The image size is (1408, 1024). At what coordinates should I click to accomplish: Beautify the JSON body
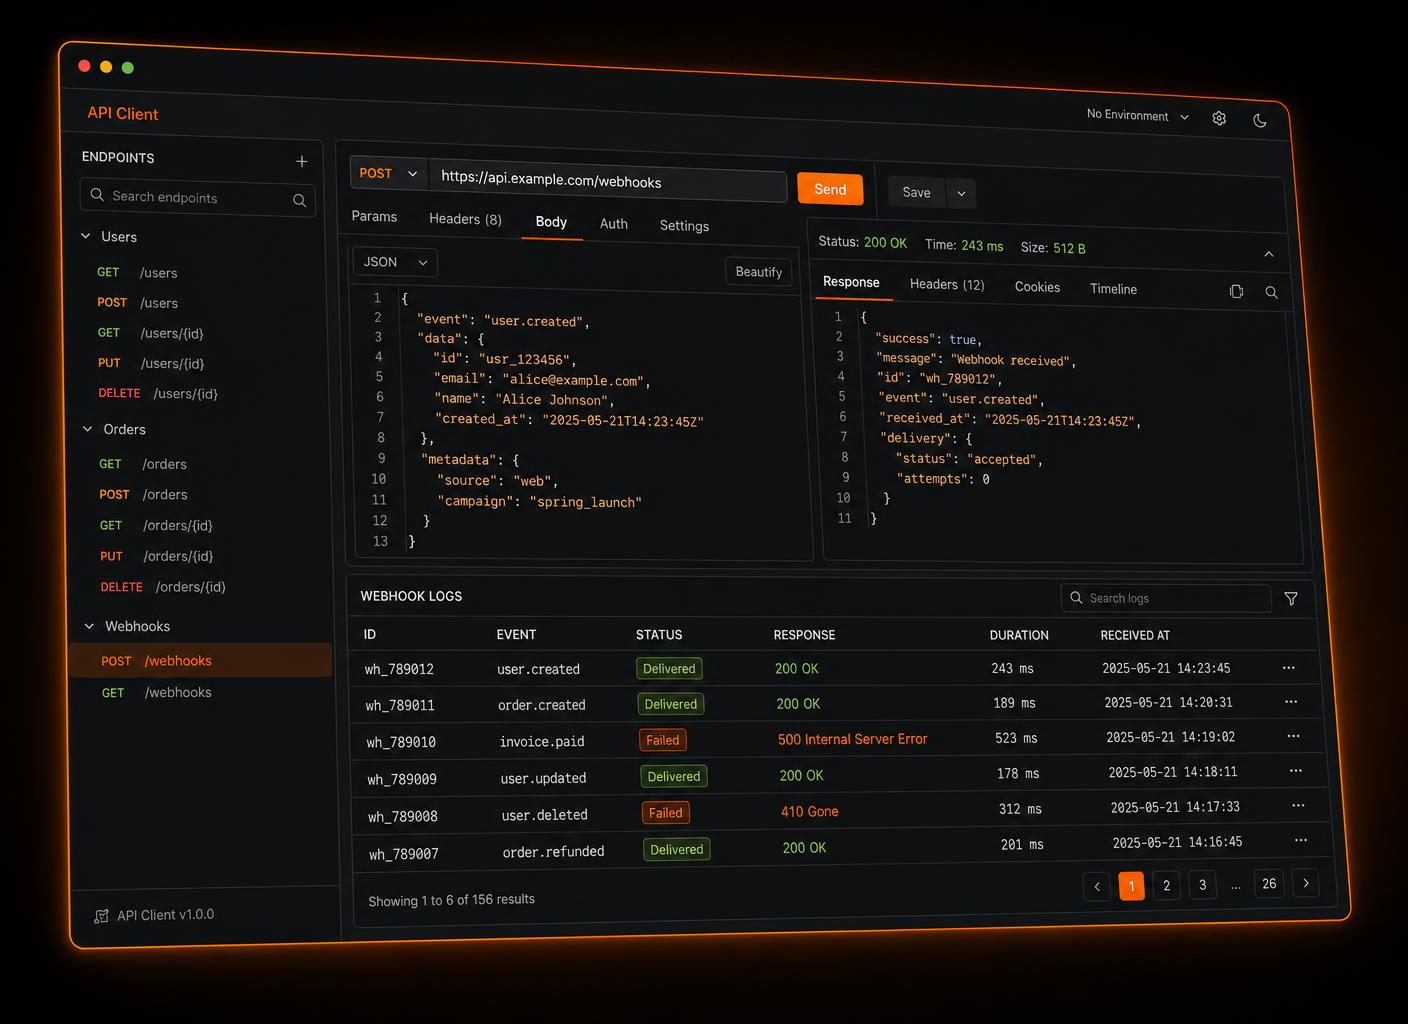click(759, 272)
